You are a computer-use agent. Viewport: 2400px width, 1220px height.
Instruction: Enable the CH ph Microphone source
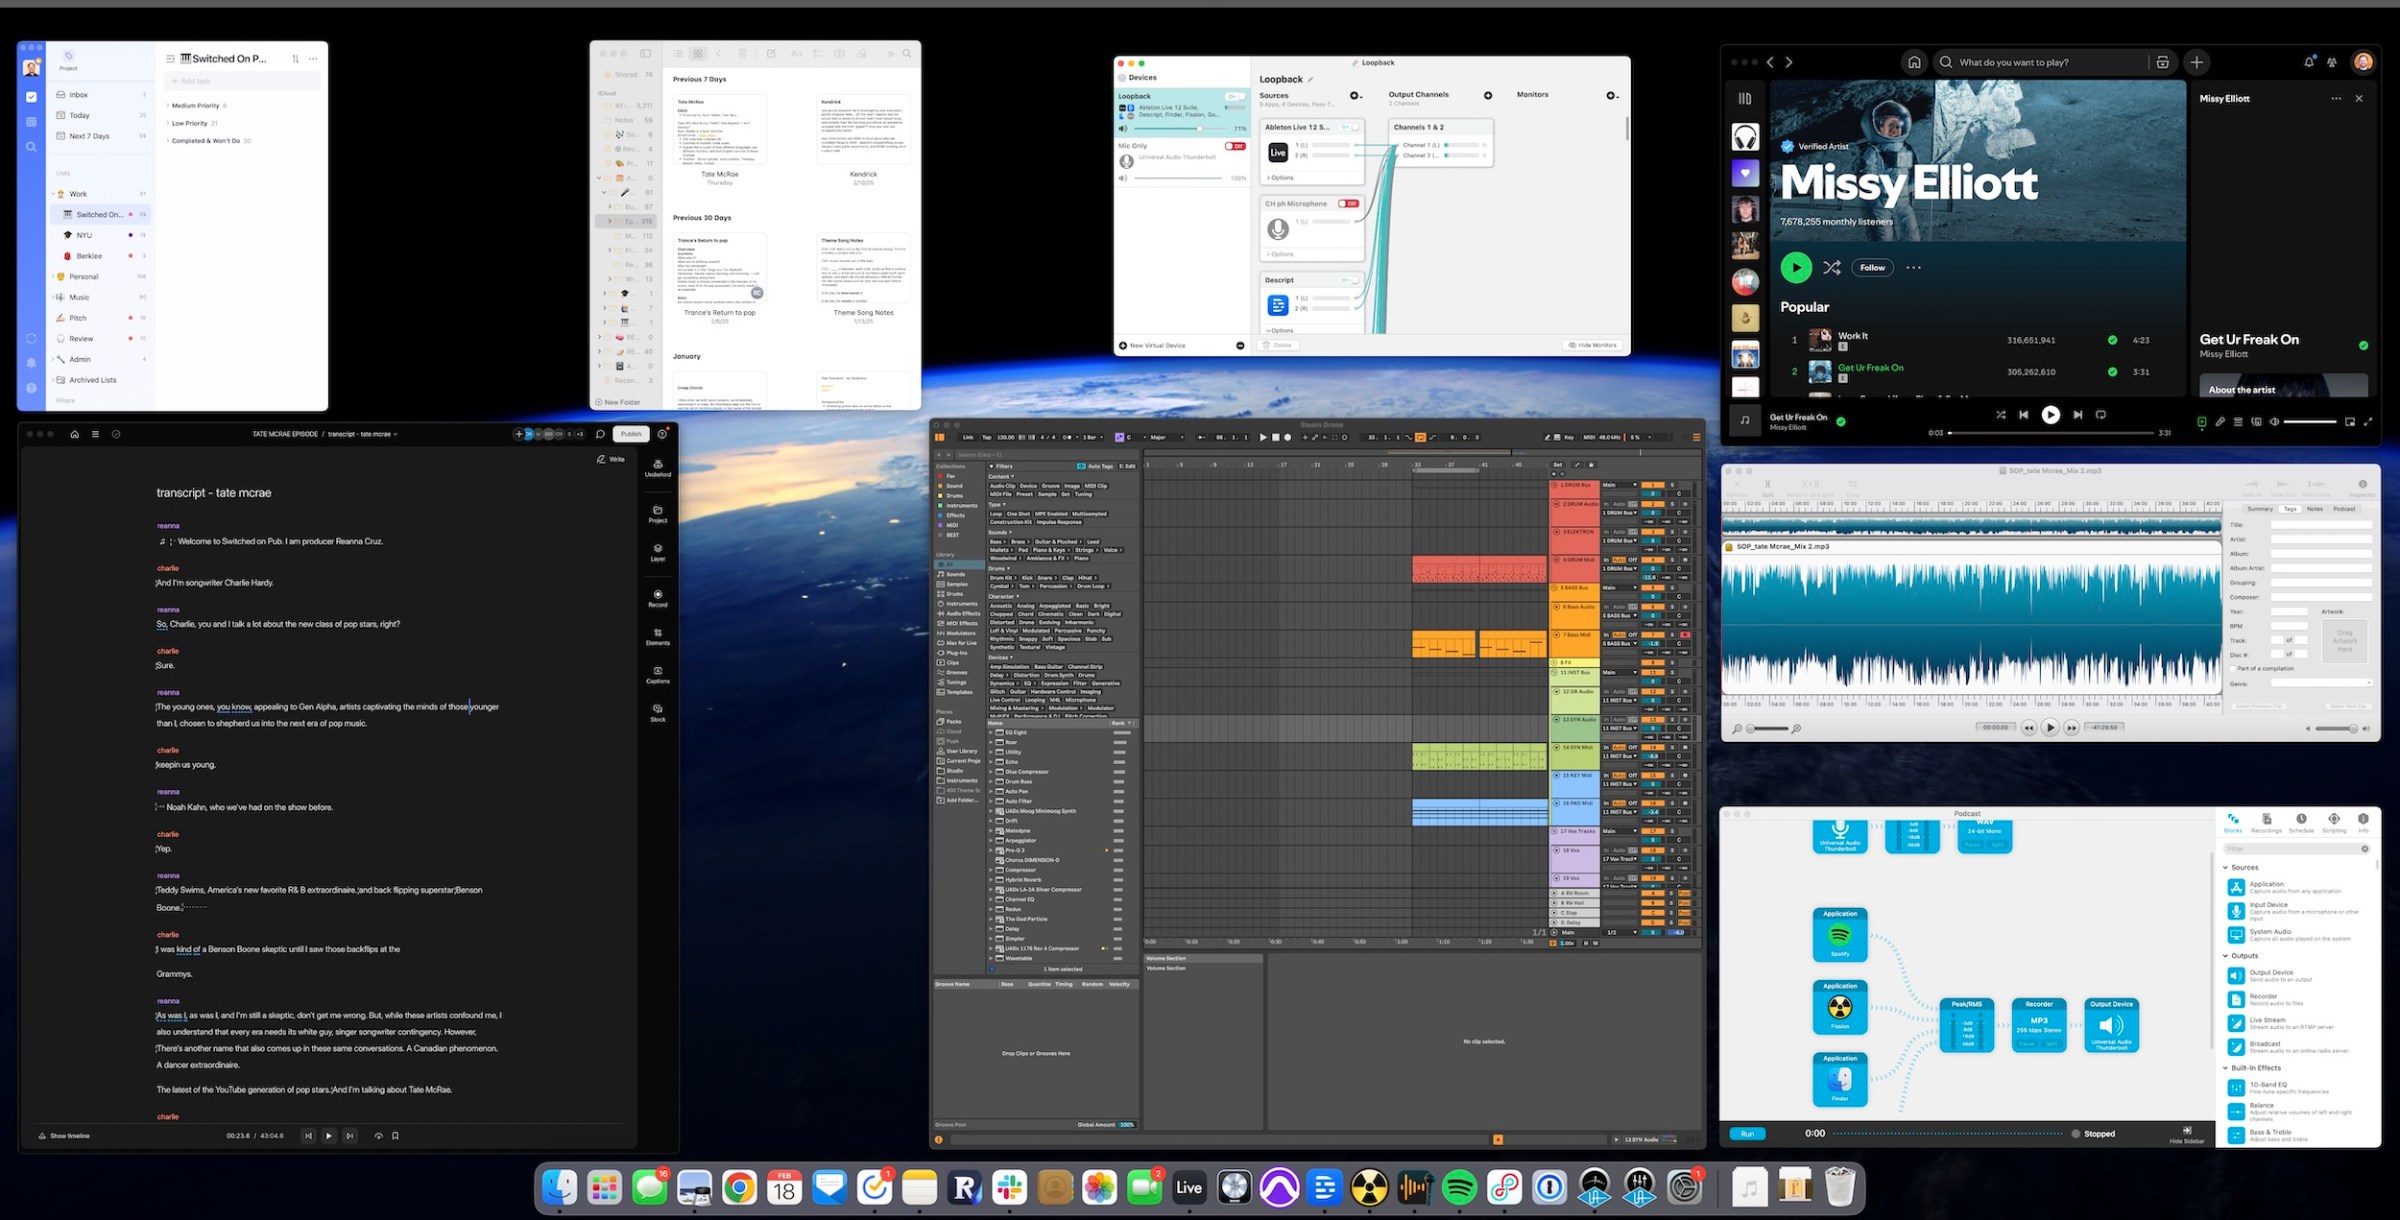(1348, 204)
